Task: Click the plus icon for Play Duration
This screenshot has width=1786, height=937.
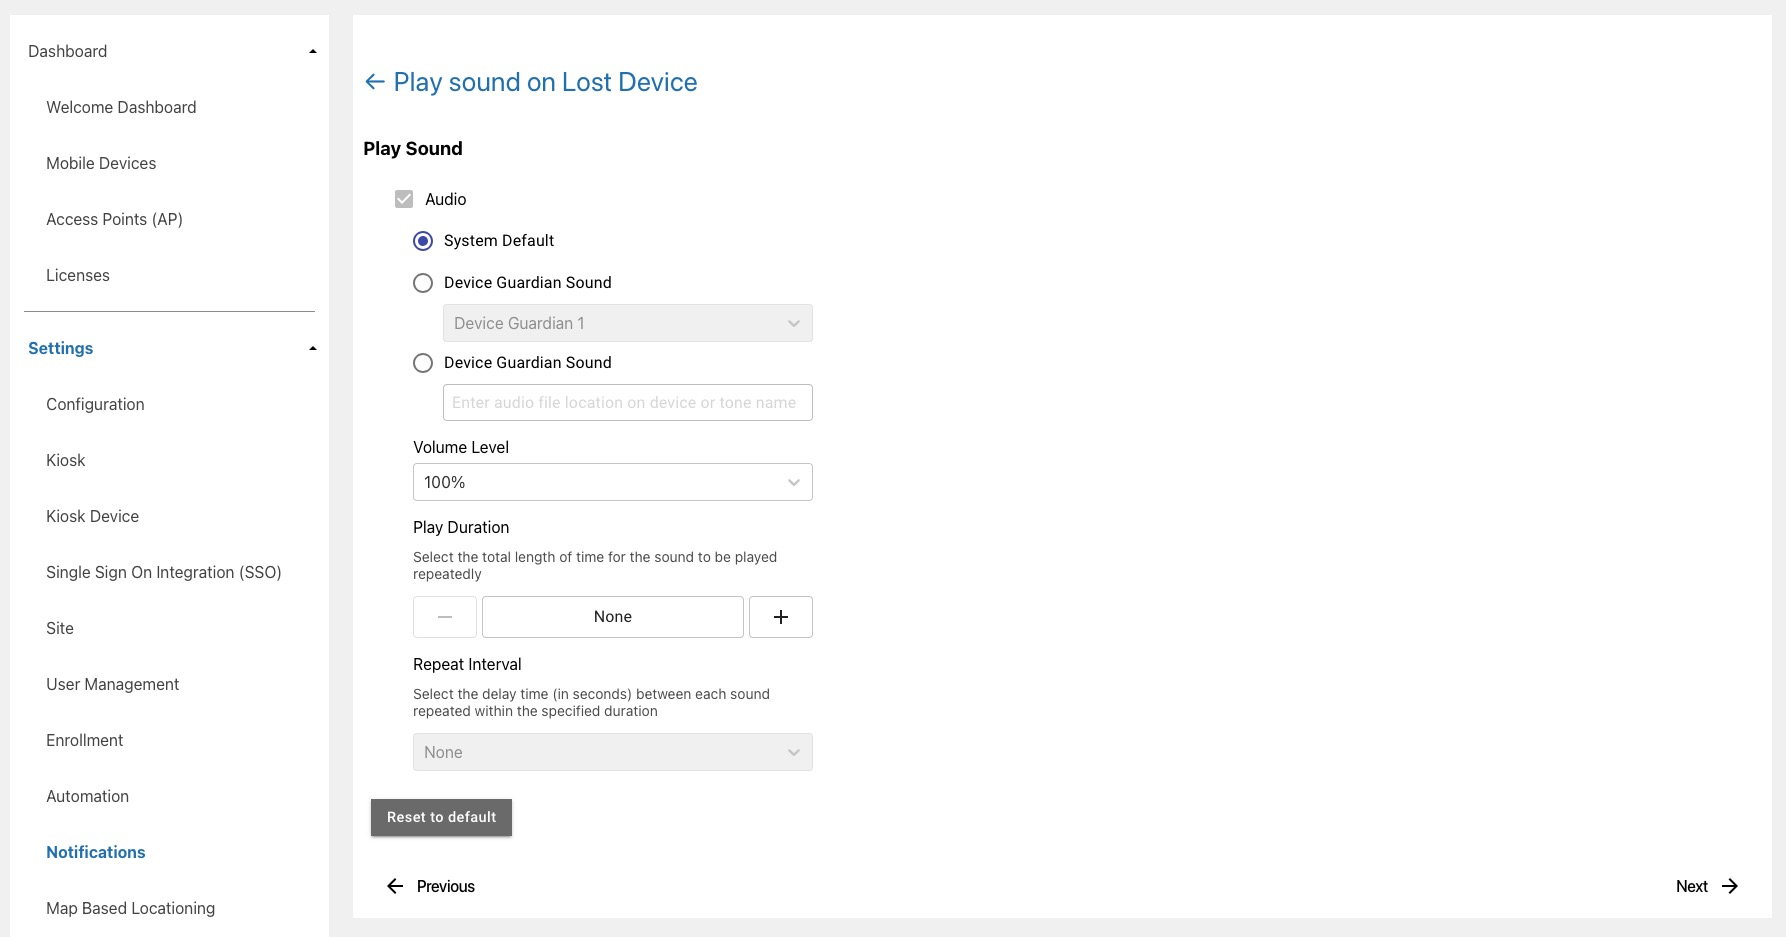Action: 780,617
